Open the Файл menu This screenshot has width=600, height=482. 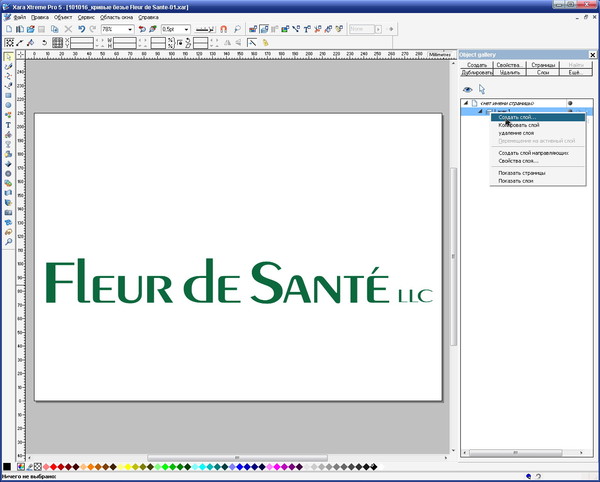(x=20, y=18)
